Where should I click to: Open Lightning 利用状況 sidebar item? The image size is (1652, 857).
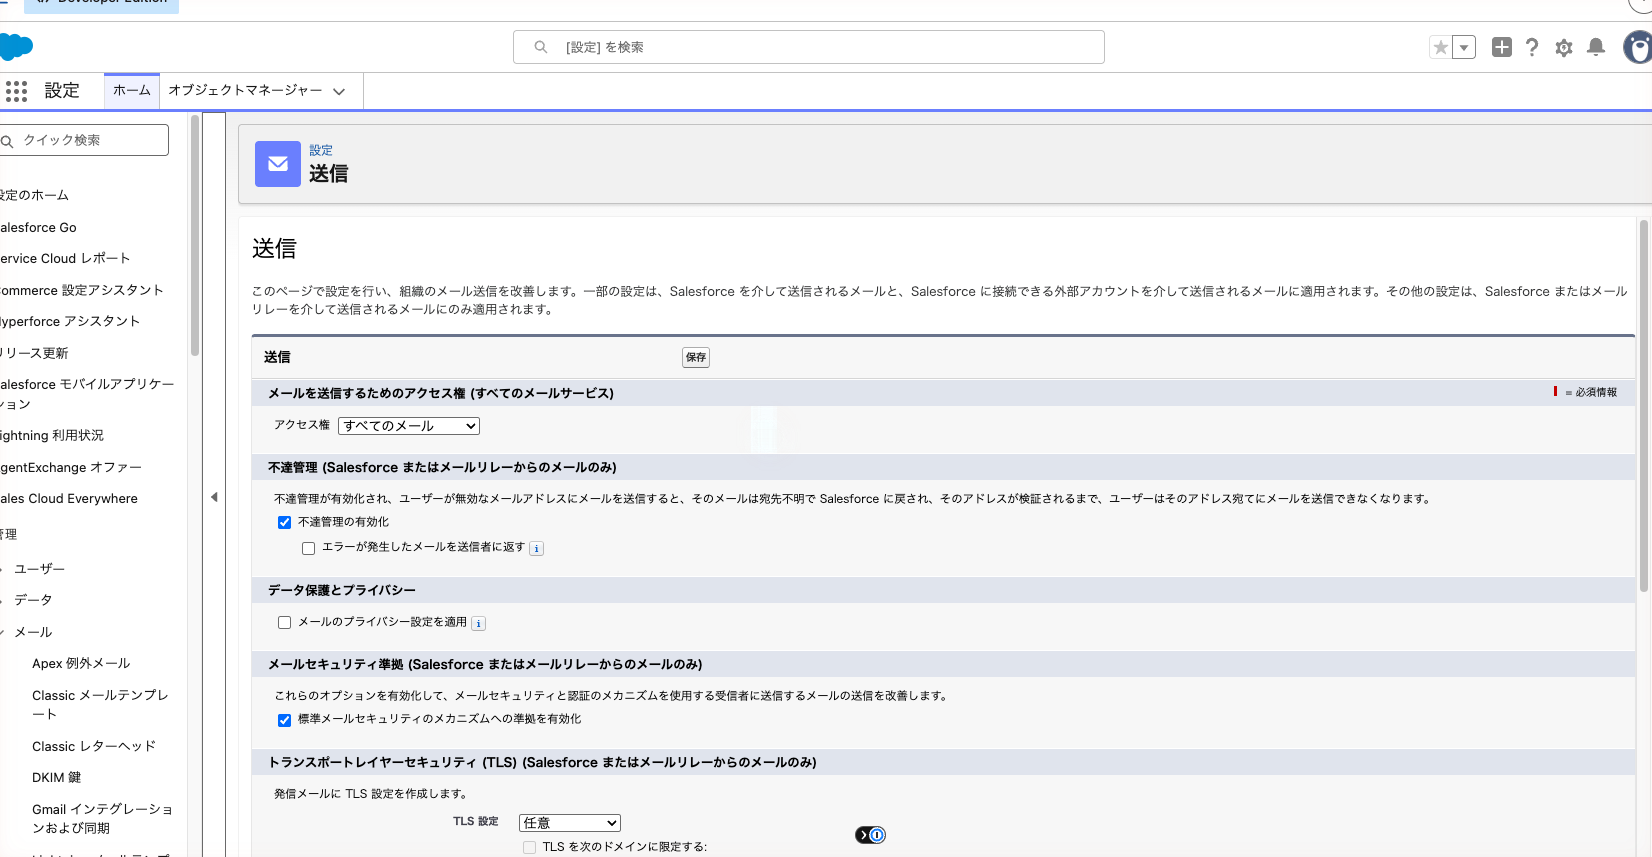52,435
